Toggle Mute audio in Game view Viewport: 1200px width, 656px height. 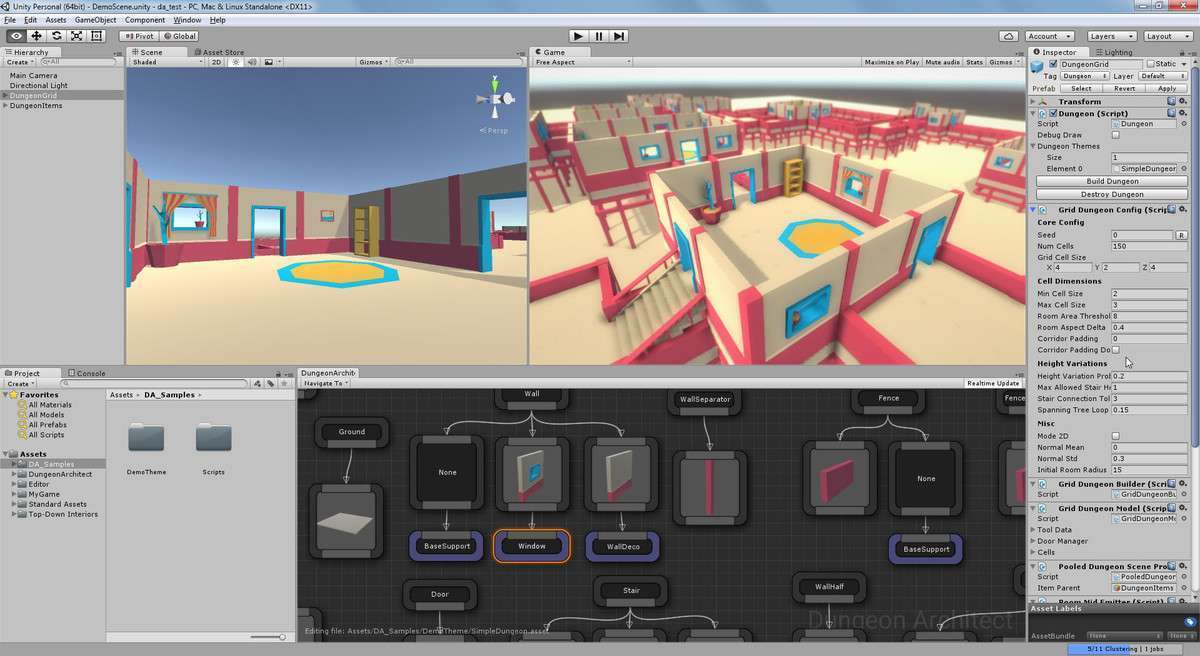[x=942, y=62]
